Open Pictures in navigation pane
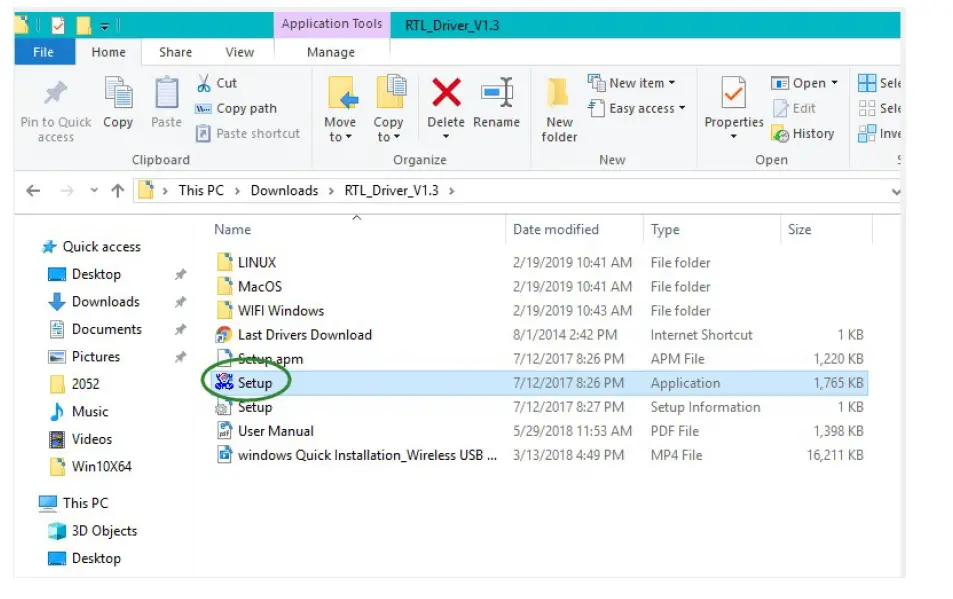 (x=95, y=357)
